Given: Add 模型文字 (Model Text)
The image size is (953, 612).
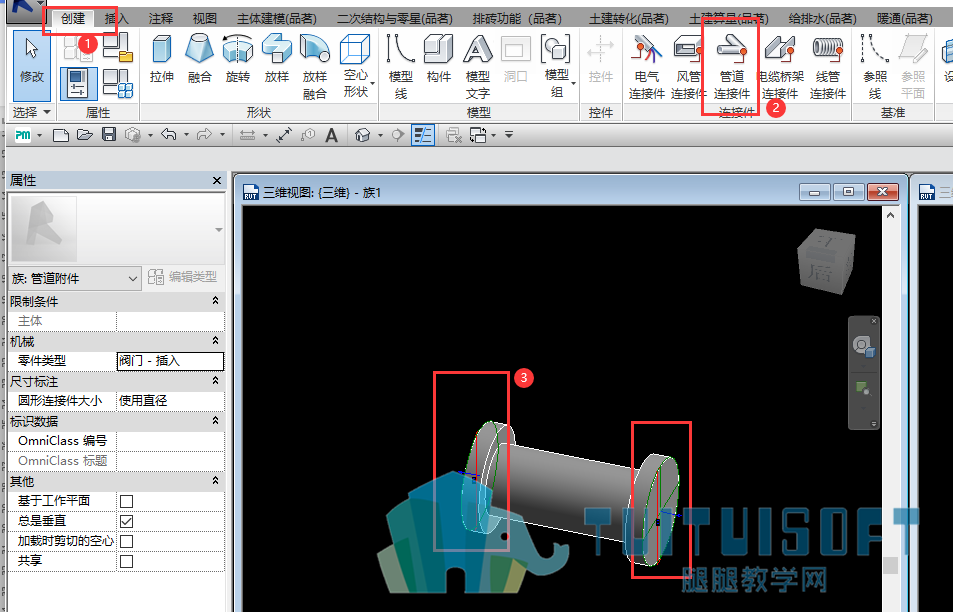Looking at the screenshot, I should (478, 67).
